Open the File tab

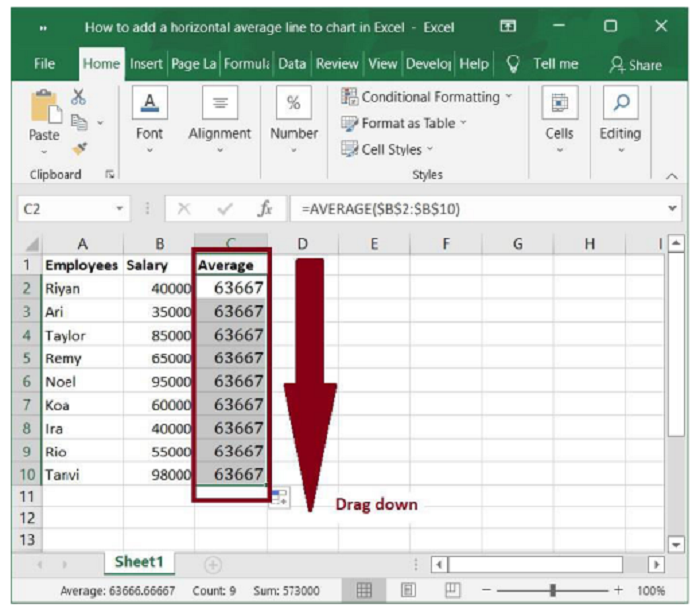[x=45, y=64]
